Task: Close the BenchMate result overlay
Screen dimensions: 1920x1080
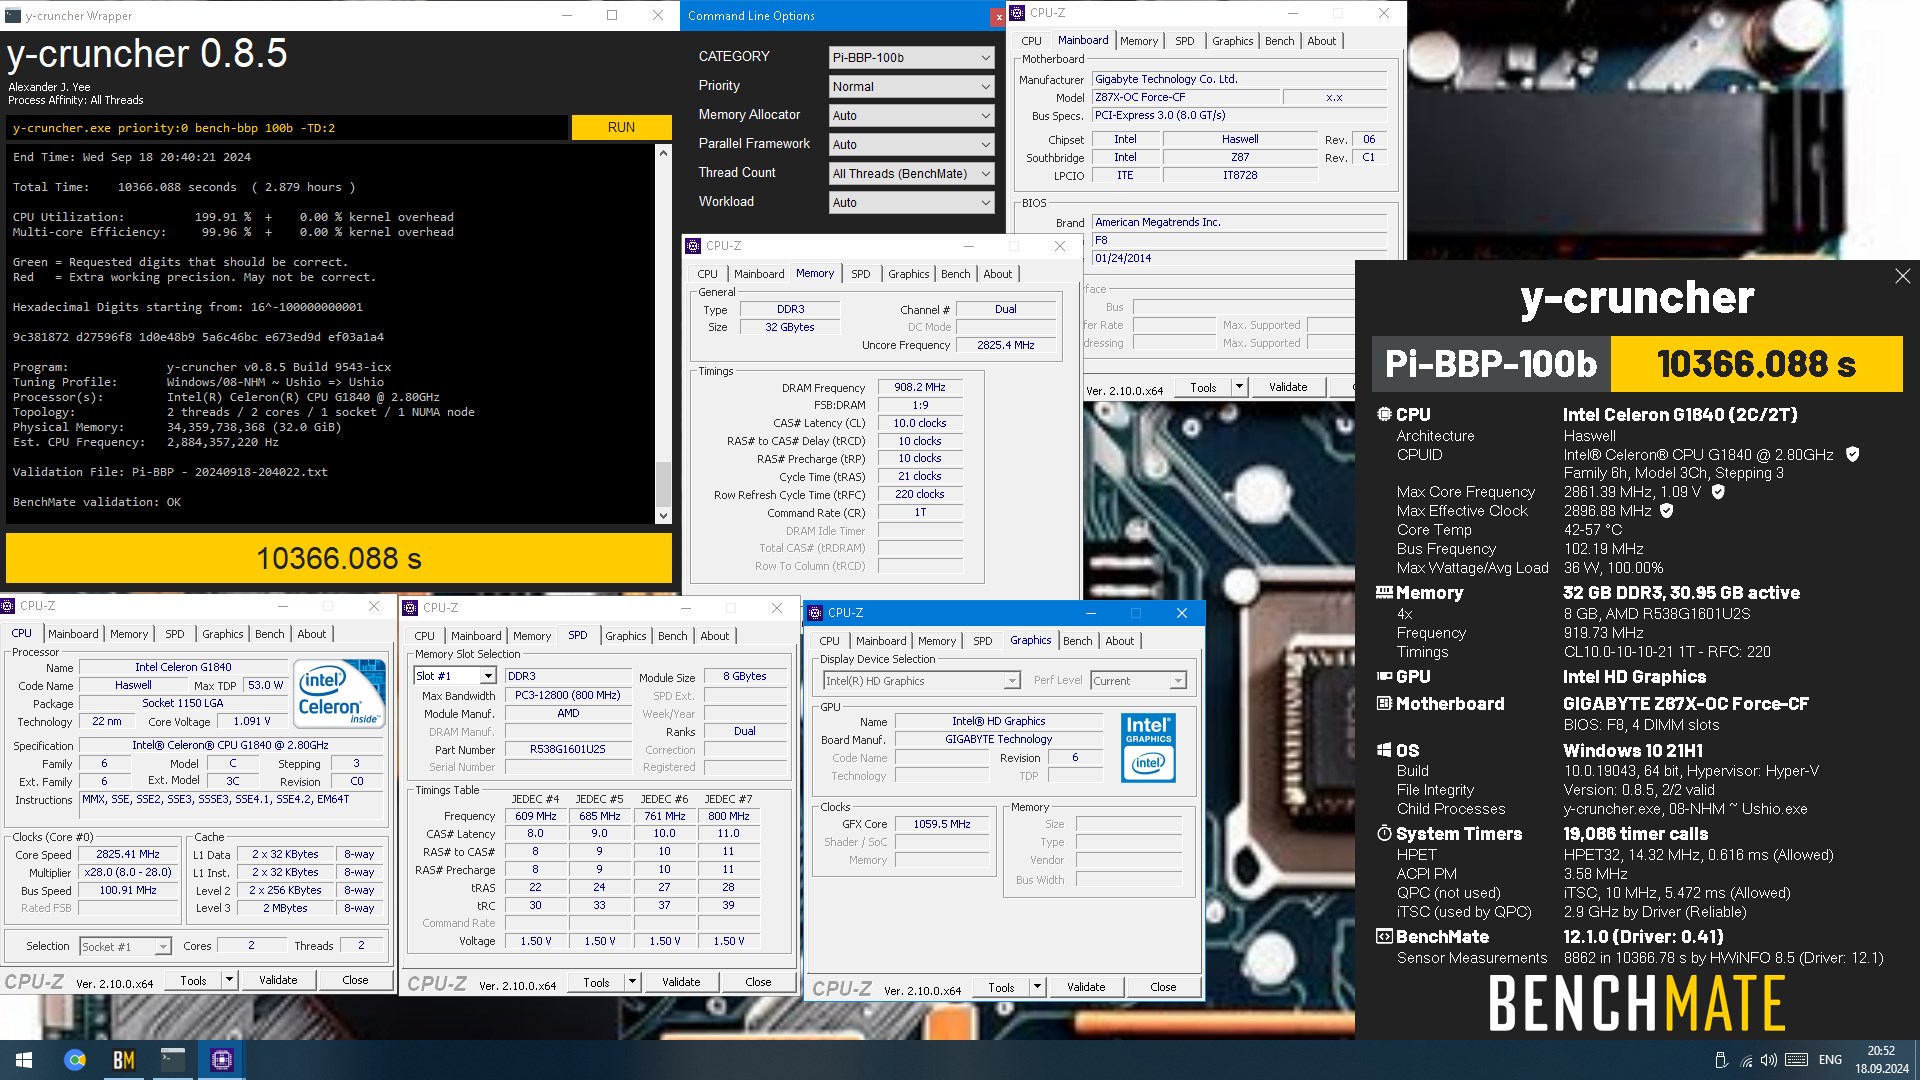Action: tap(1902, 276)
